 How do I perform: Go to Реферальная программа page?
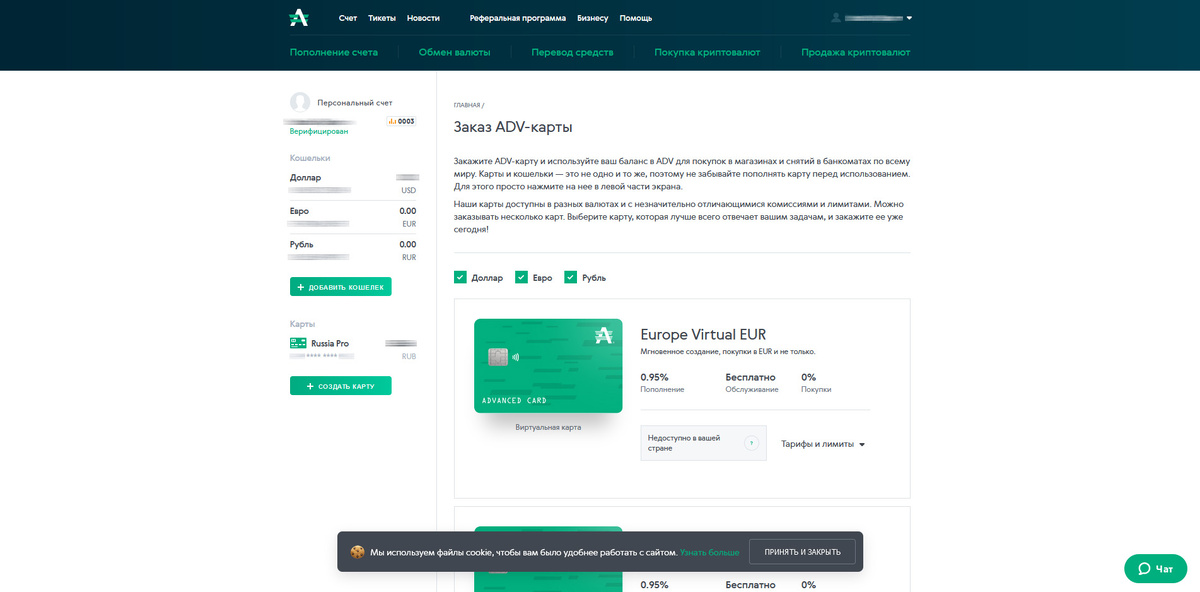(518, 18)
